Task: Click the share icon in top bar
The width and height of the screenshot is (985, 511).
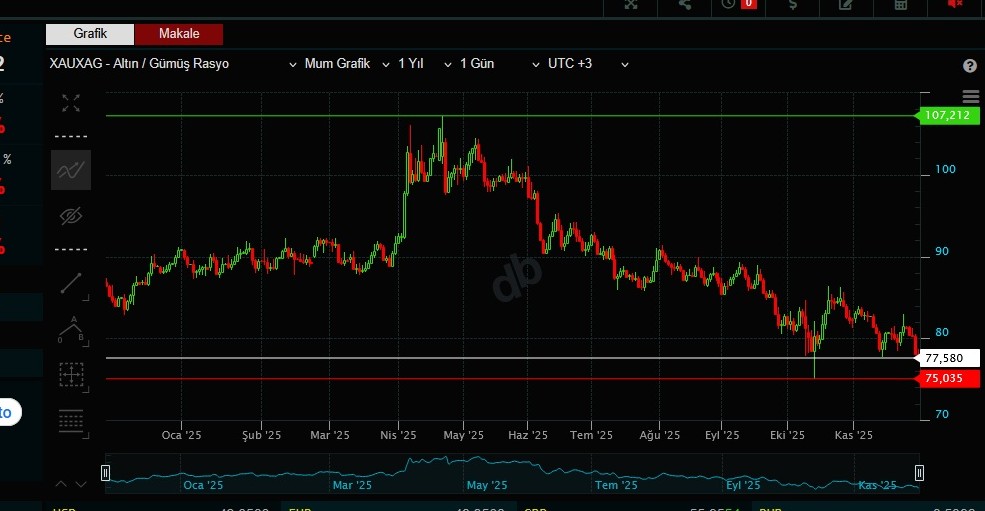Action: [x=685, y=4]
